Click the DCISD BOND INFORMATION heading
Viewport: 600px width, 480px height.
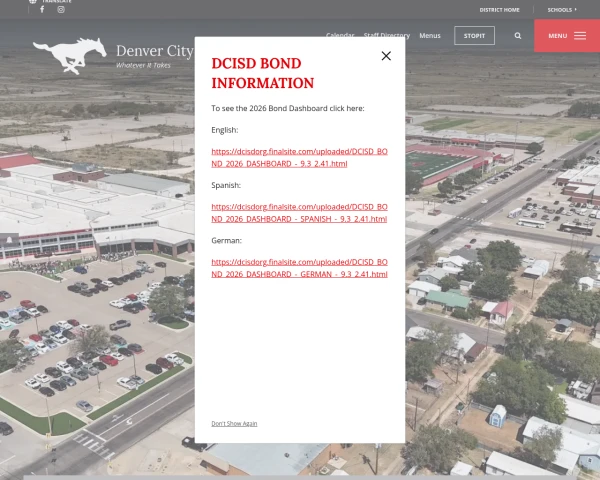tap(262, 73)
